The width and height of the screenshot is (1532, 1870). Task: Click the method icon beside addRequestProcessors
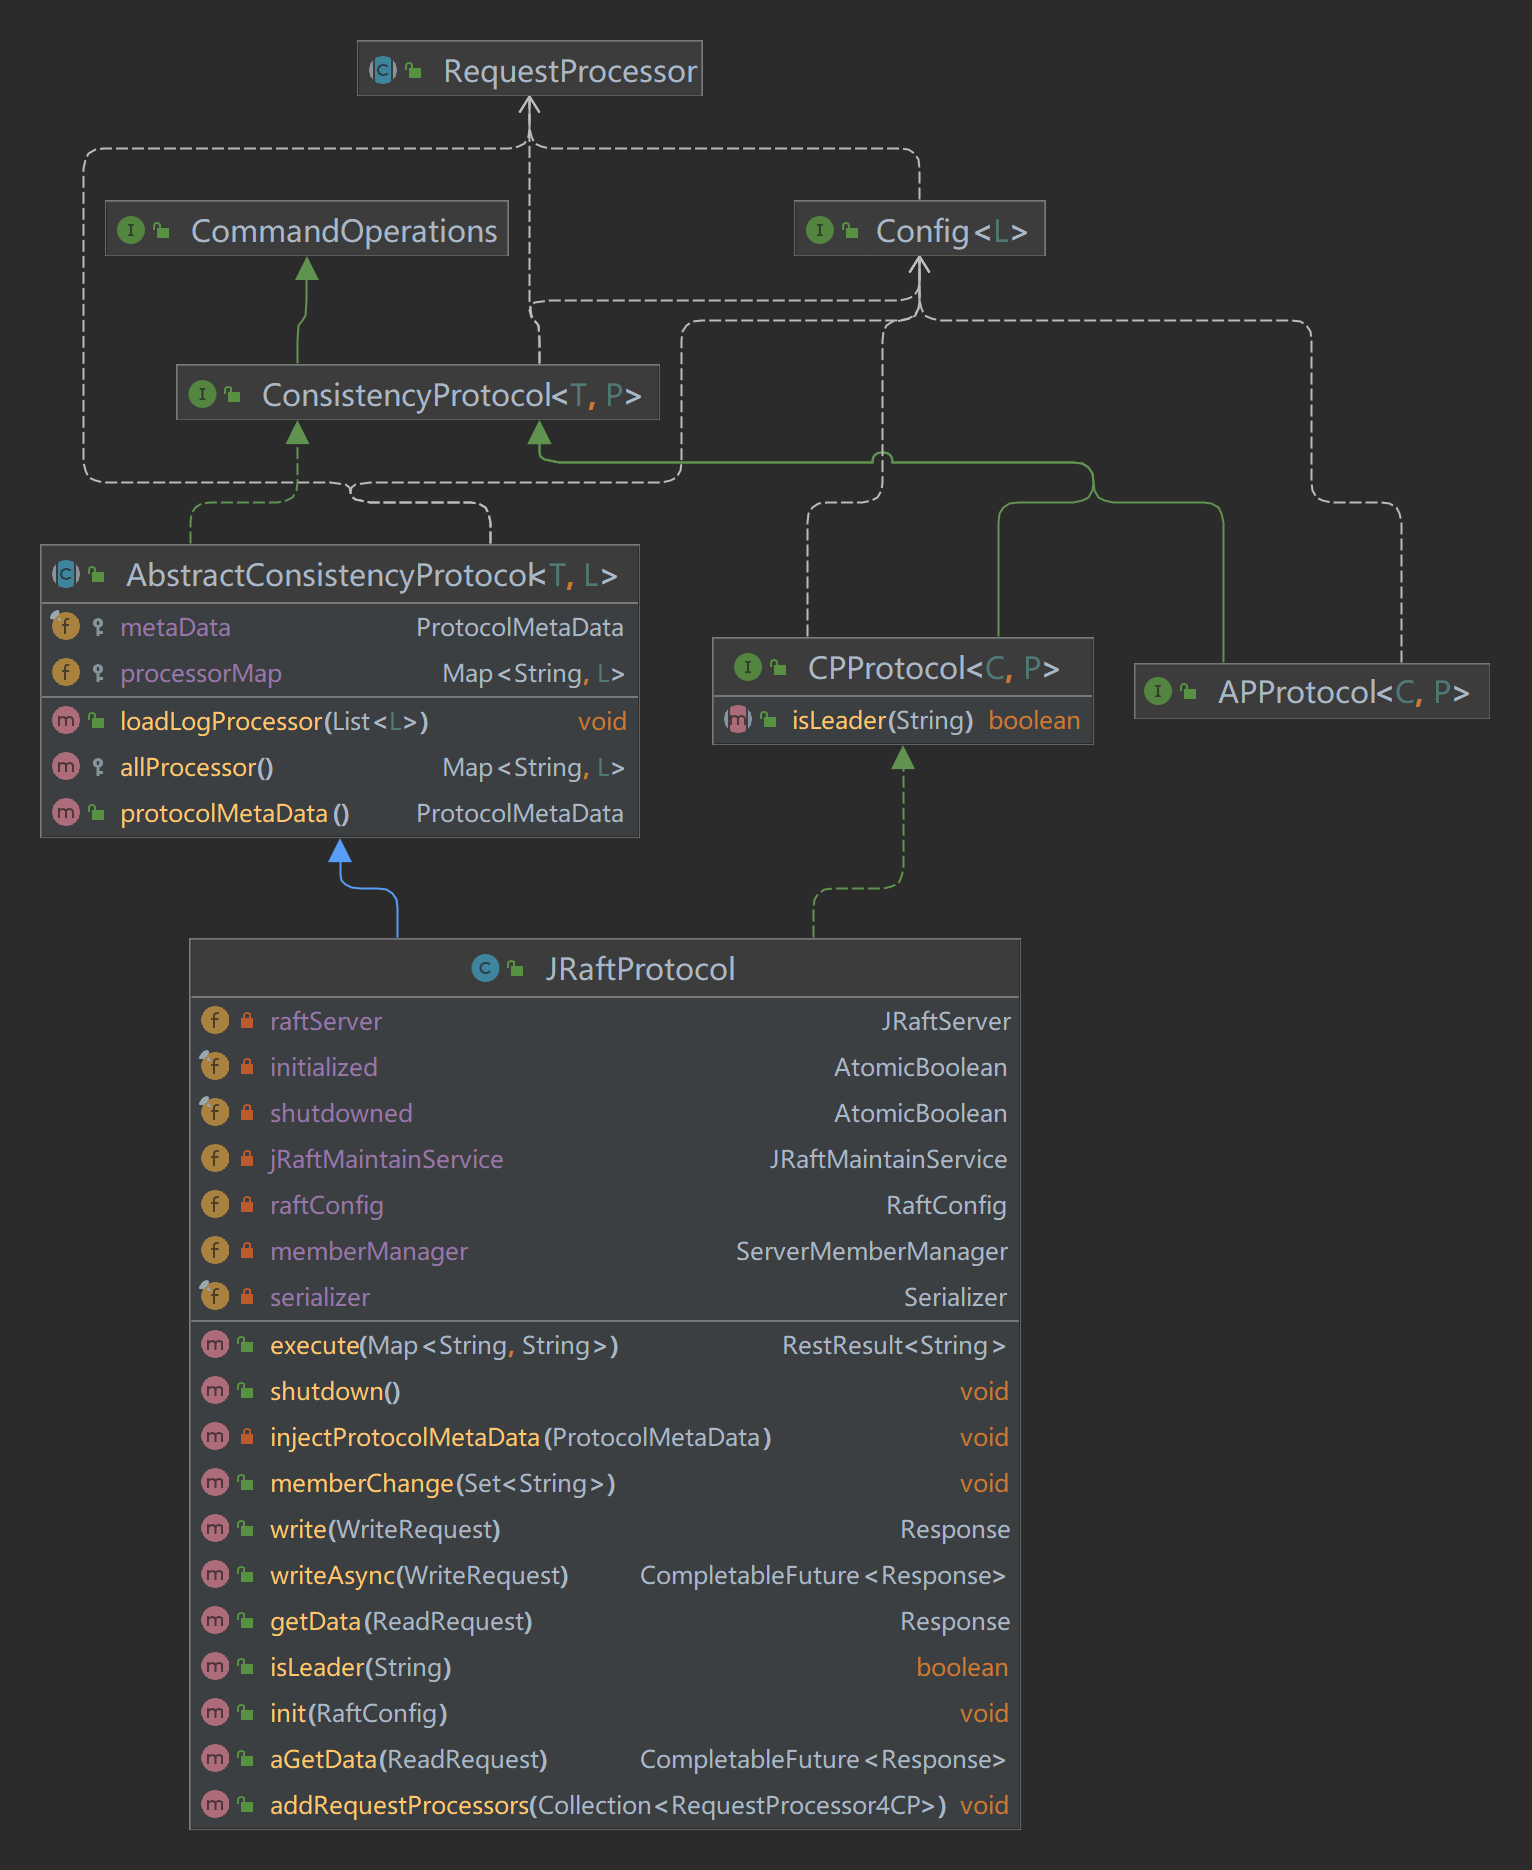pos(215,1804)
